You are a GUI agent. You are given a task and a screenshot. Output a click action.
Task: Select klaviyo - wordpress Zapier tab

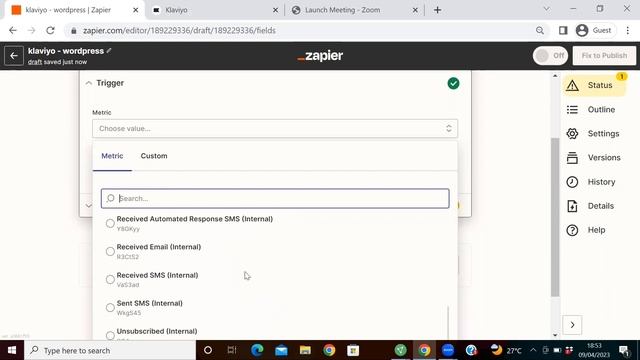tap(74, 10)
